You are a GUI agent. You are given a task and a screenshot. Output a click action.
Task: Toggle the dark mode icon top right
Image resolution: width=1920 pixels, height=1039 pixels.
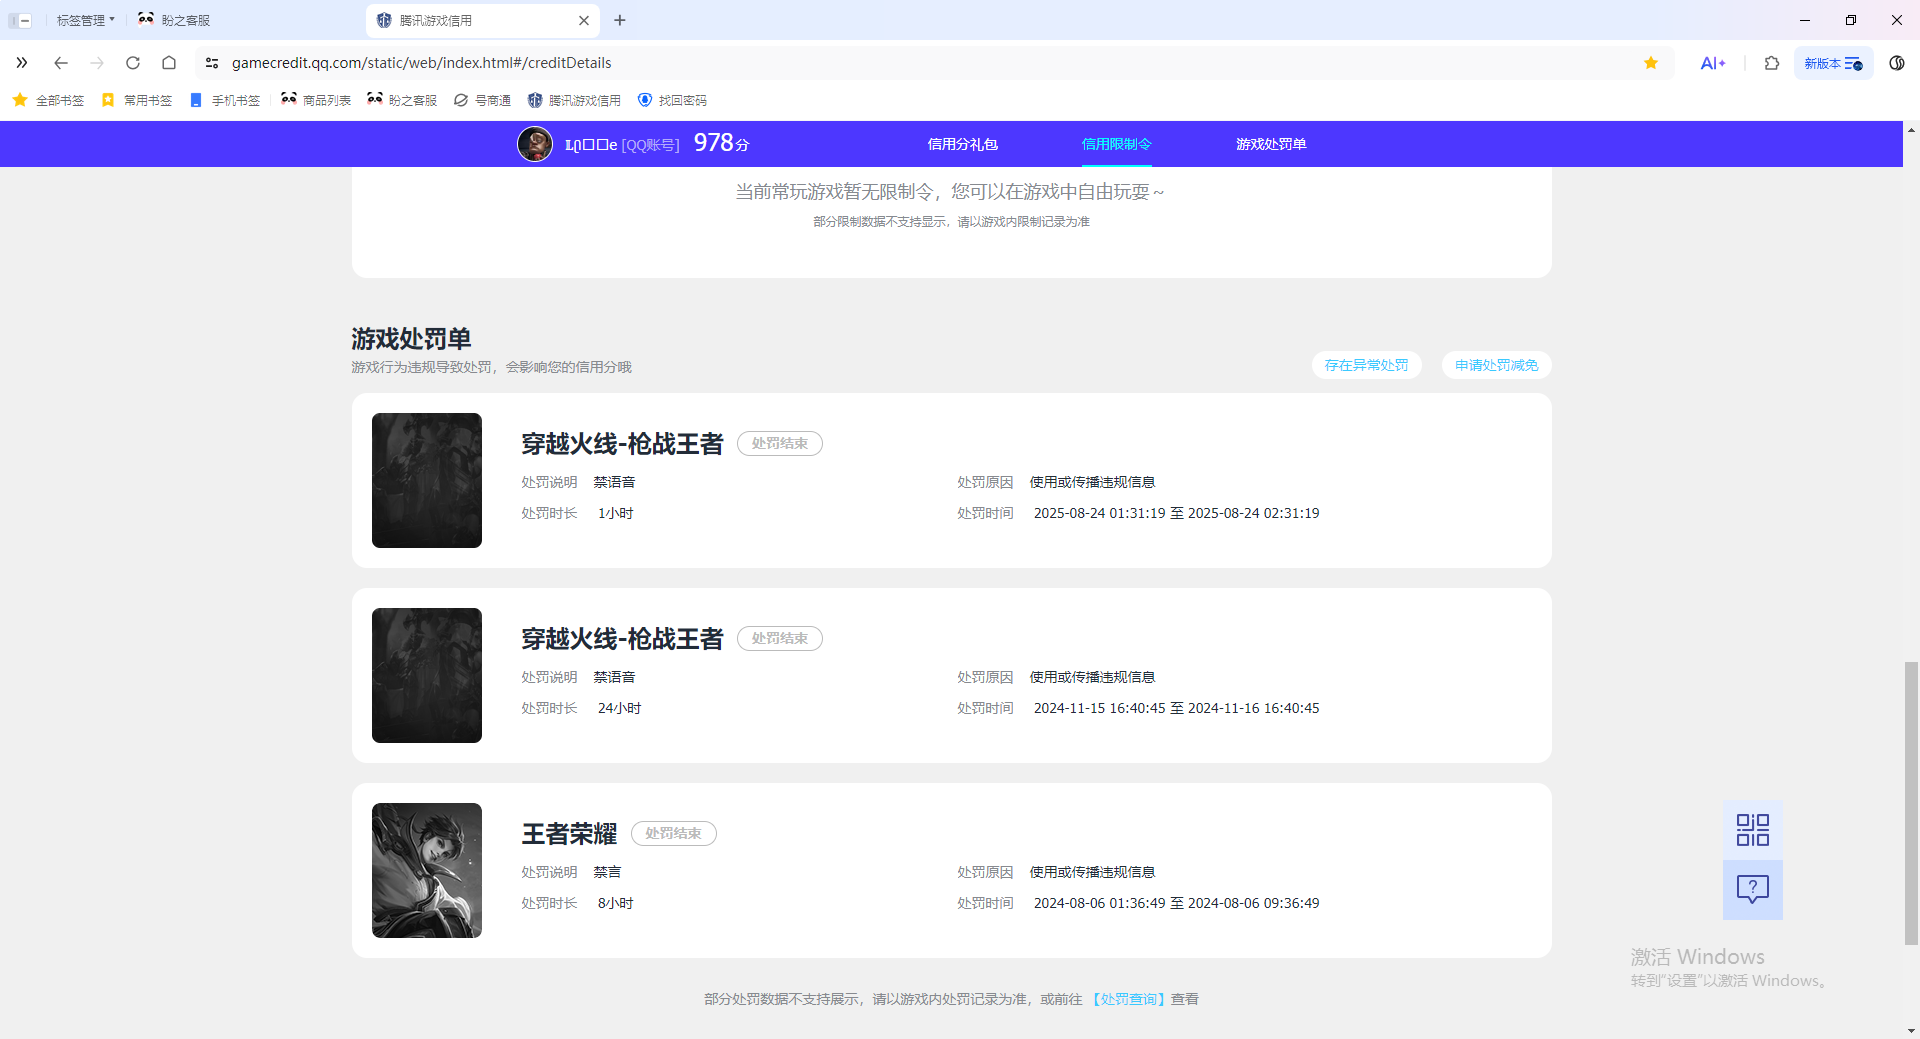point(1897,62)
